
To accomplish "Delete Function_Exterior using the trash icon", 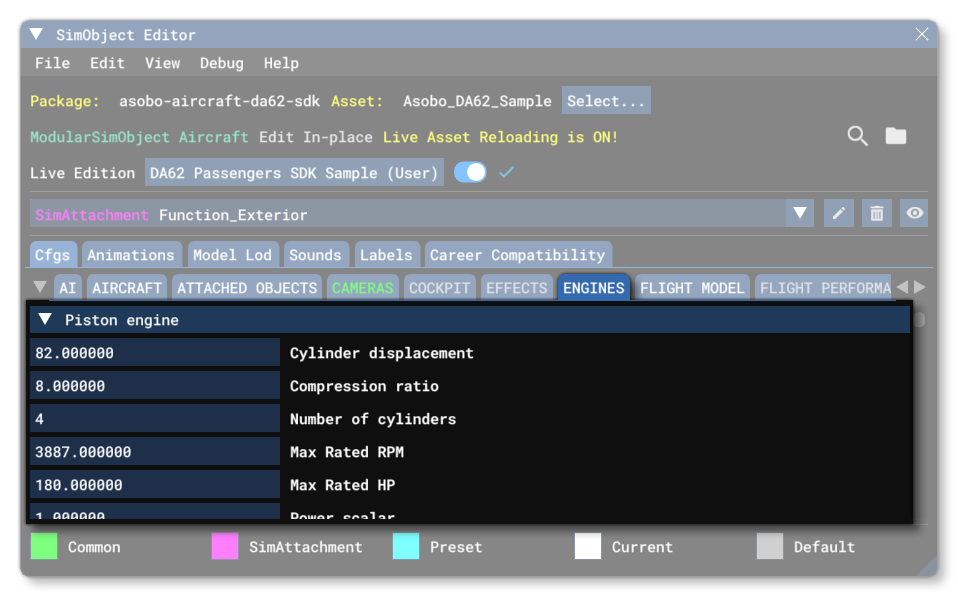I will coord(877,213).
